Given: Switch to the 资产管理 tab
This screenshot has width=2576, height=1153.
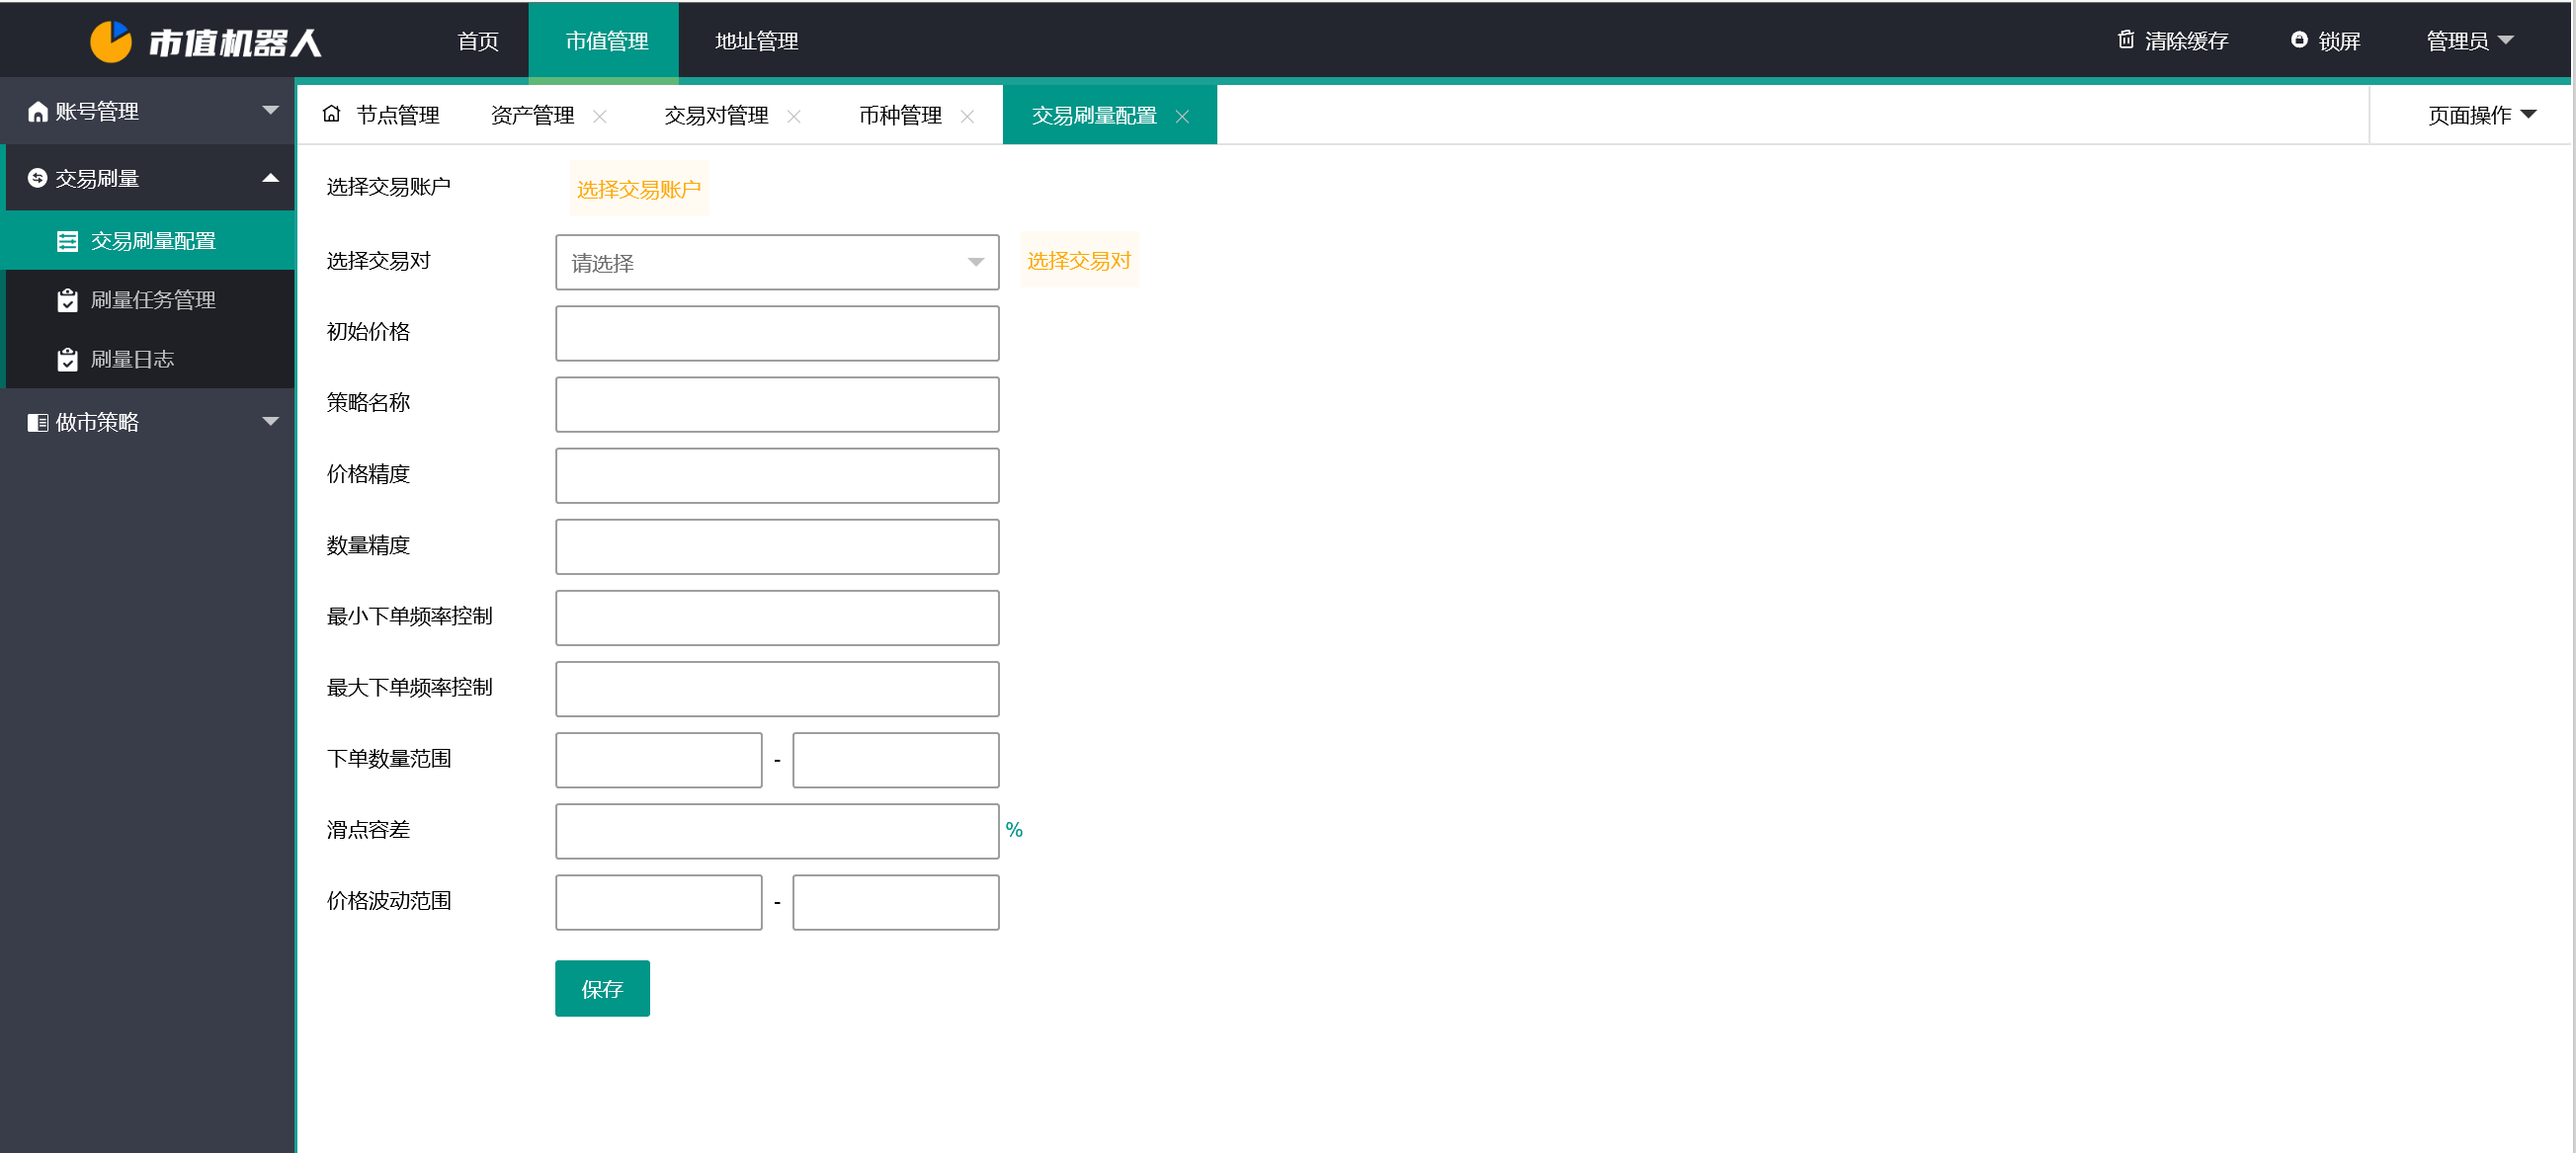Looking at the screenshot, I should pyautogui.click(x=532, y=116).
